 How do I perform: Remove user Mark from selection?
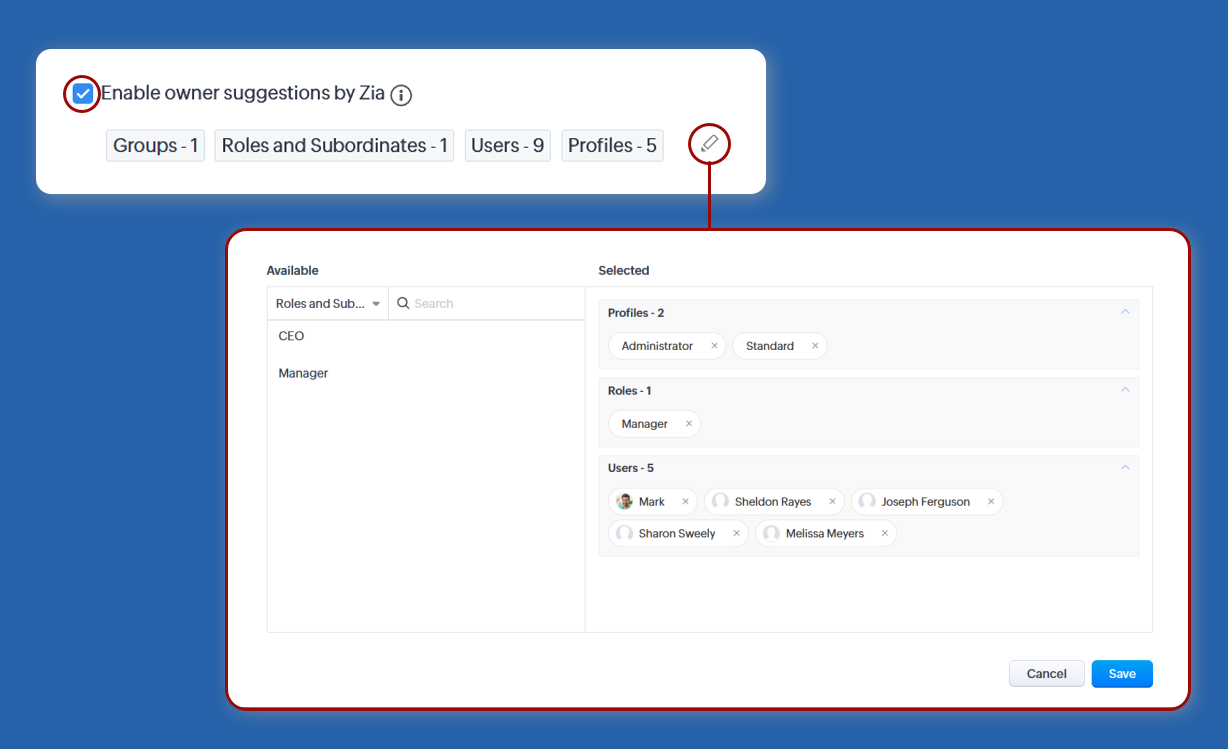pyautogui.click(x=685, y=502)
